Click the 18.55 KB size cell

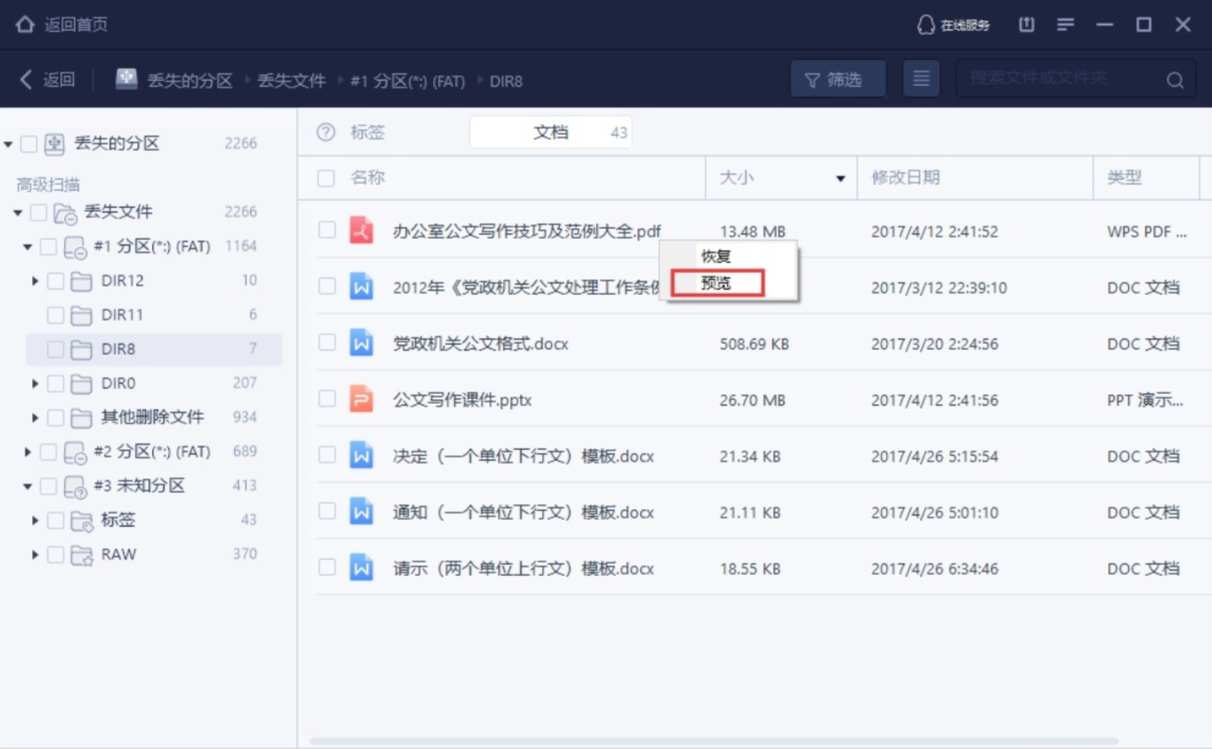pos(749,568)
